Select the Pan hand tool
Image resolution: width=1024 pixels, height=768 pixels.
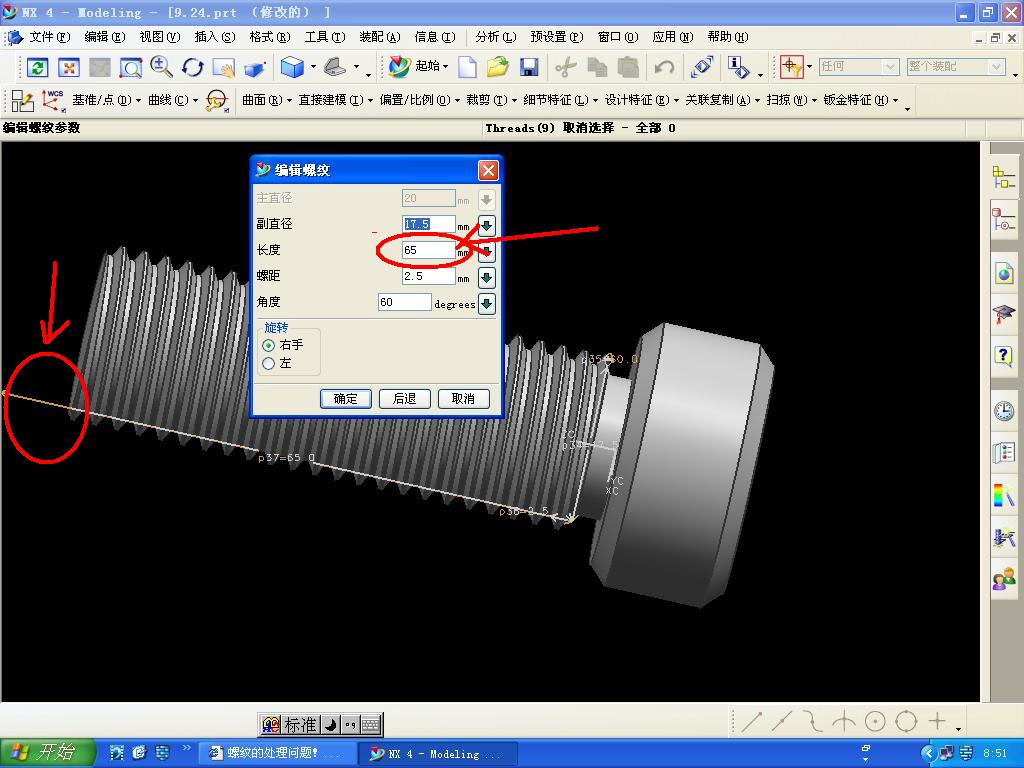[224, 67]
